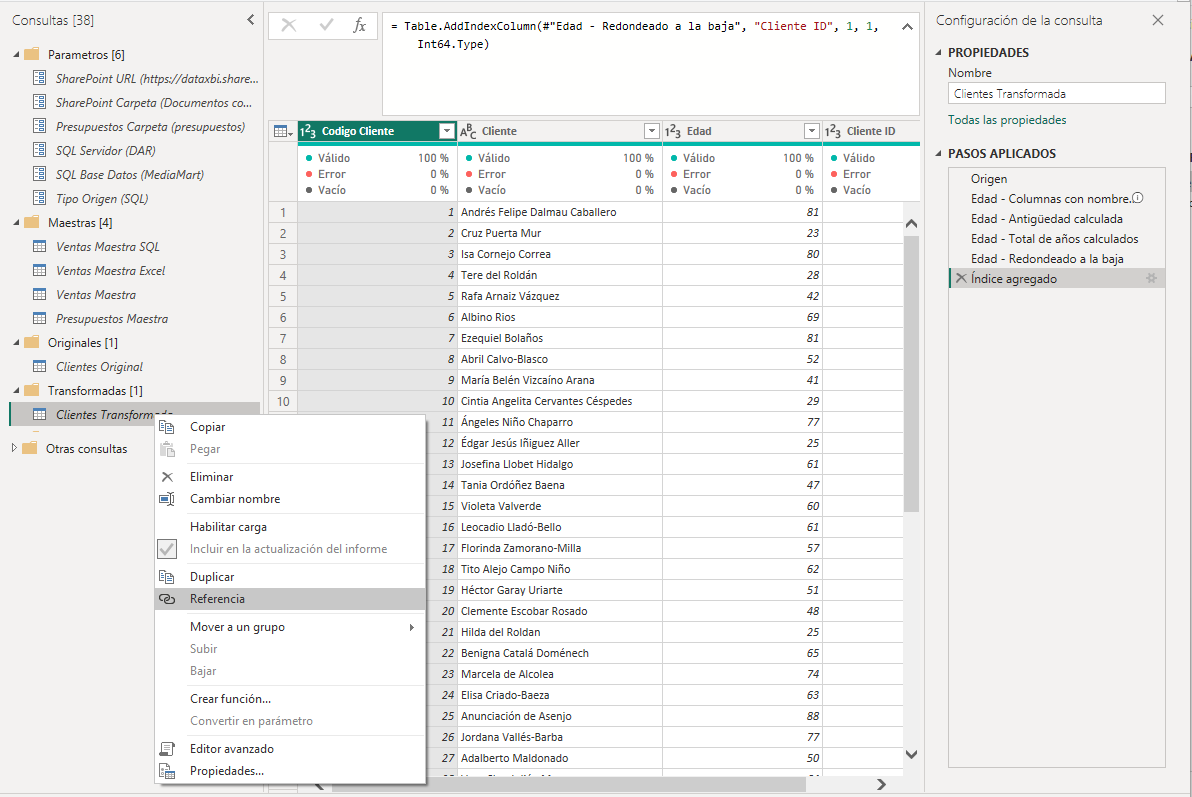Click the vertical scrollbar thumb of the data grid
1192x797 pixels.
[x=911, y=373]
